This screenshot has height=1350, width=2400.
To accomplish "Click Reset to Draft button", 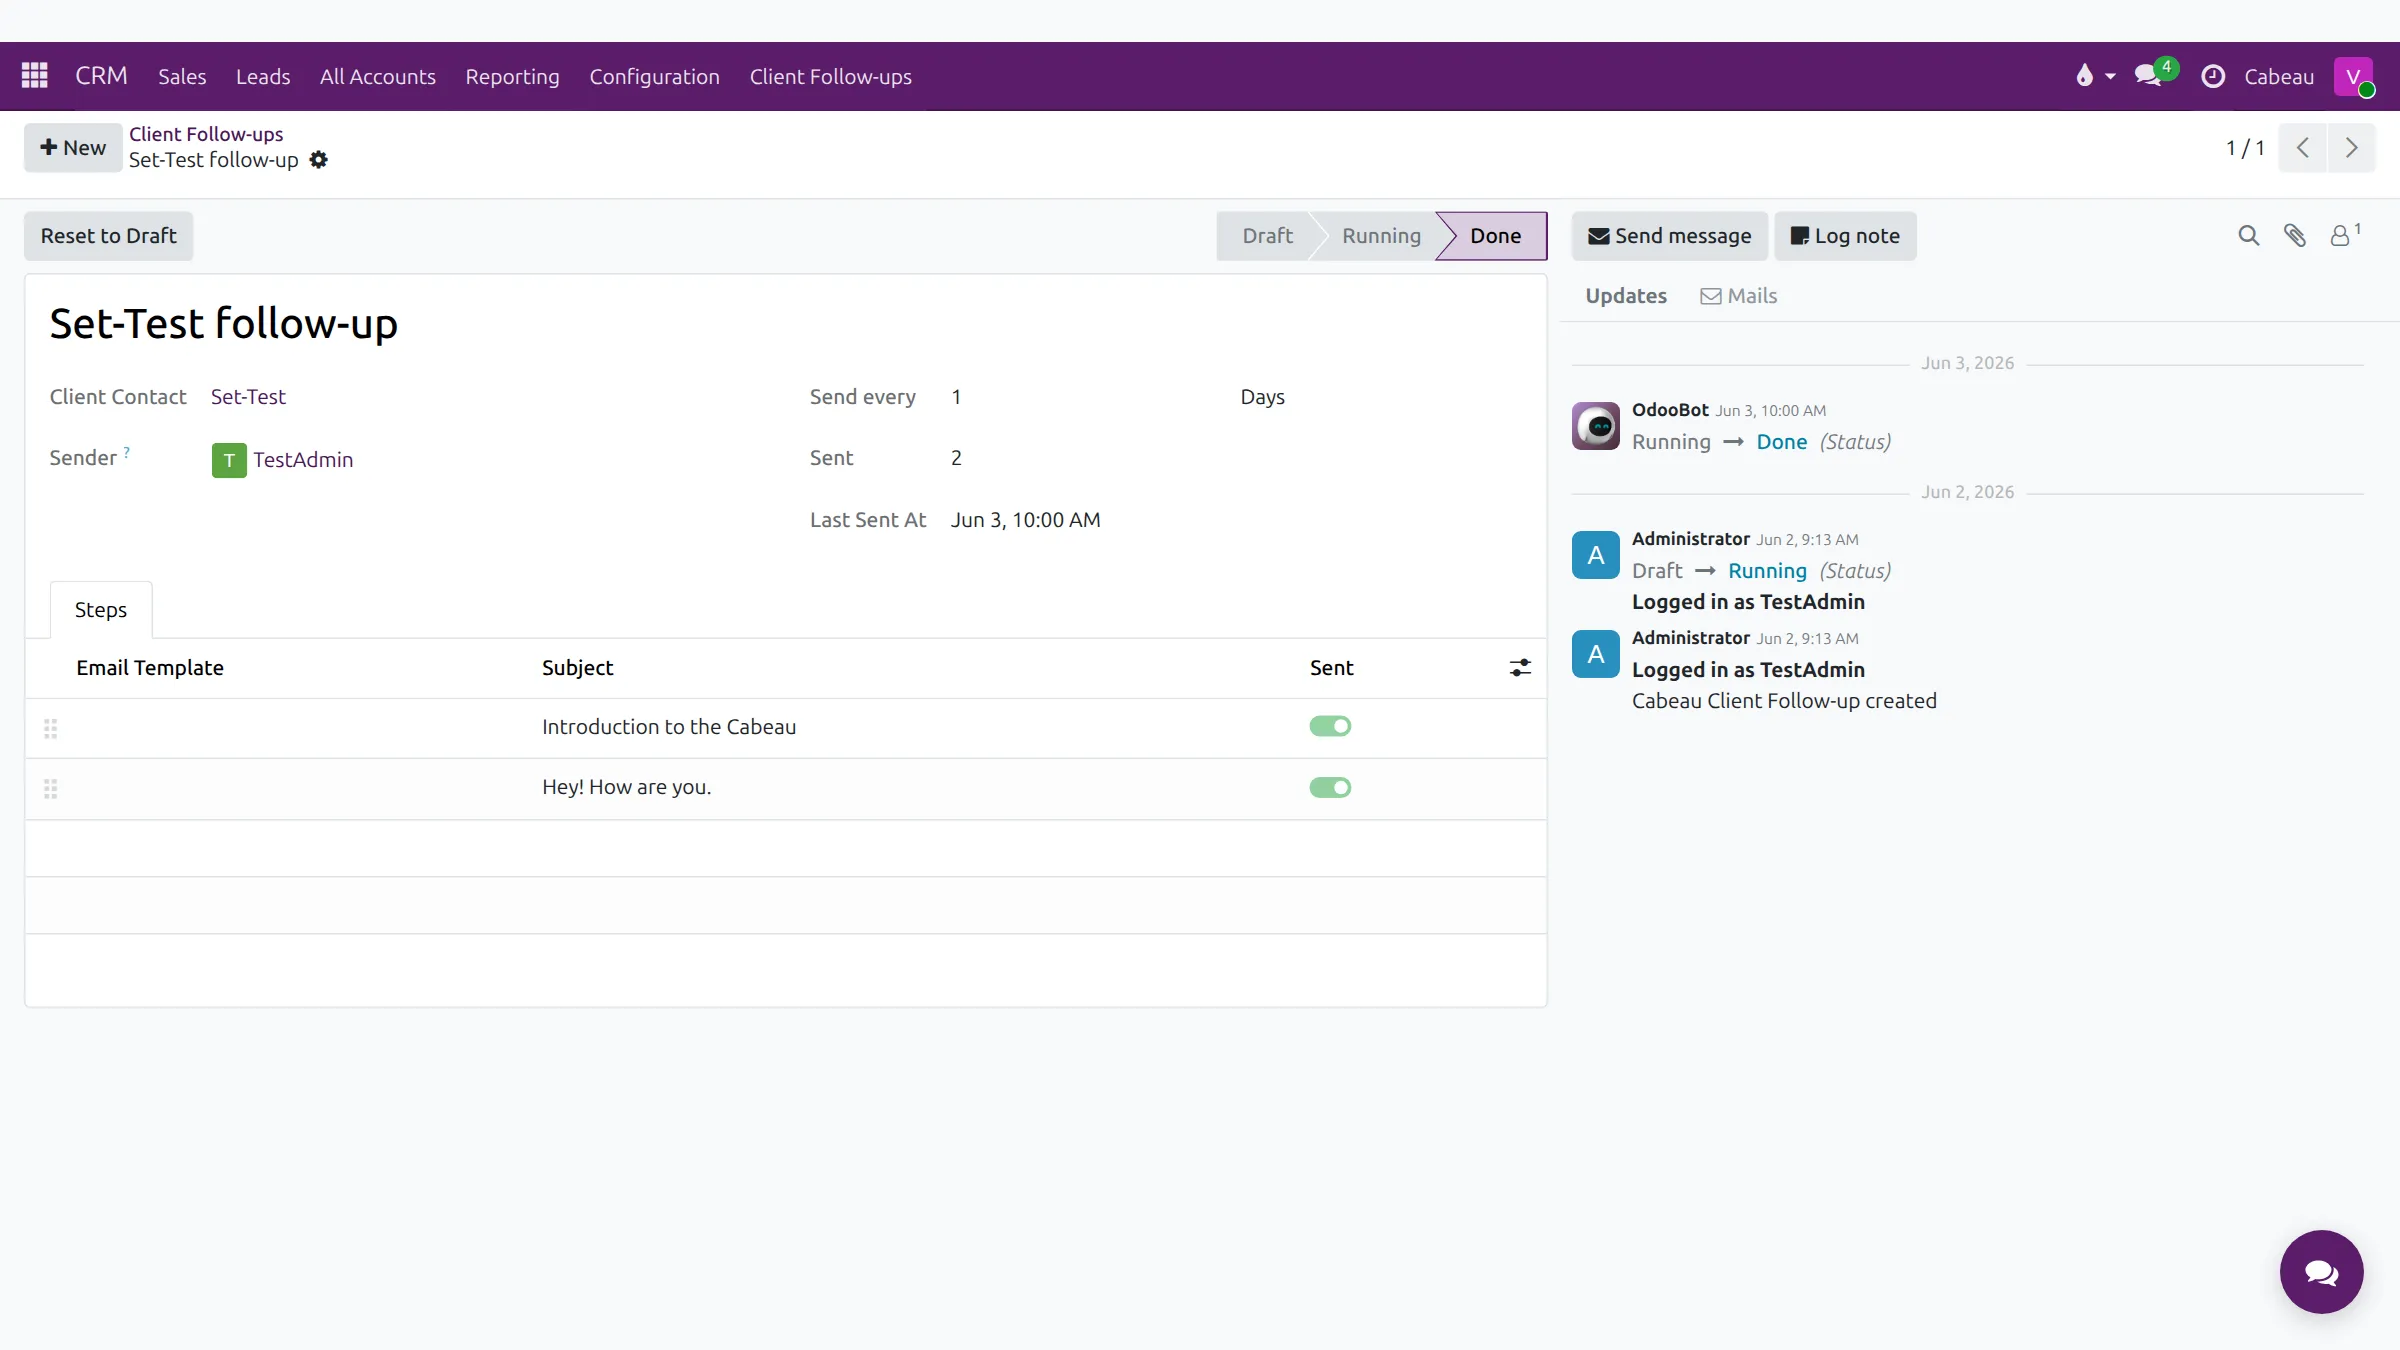I will [x=108, y=236].
